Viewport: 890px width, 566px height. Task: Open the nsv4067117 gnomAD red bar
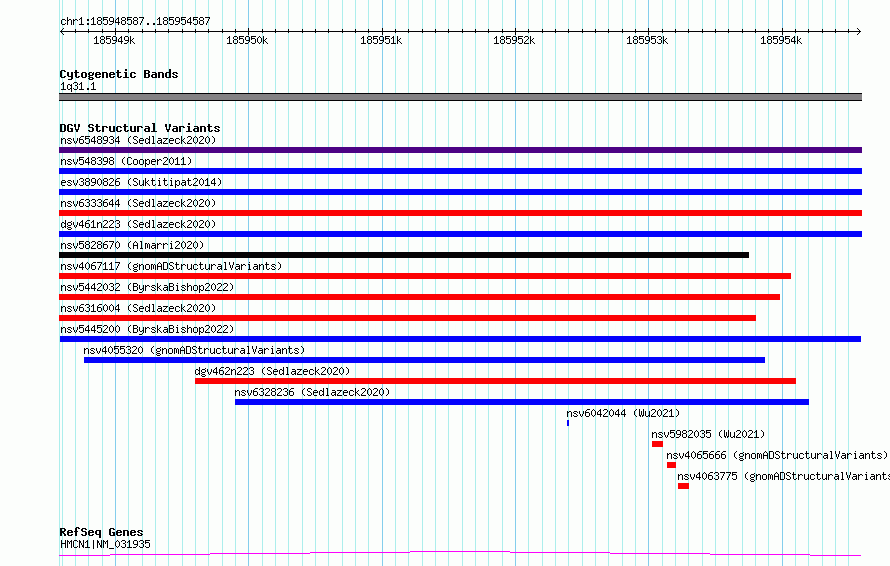[425, 276]
